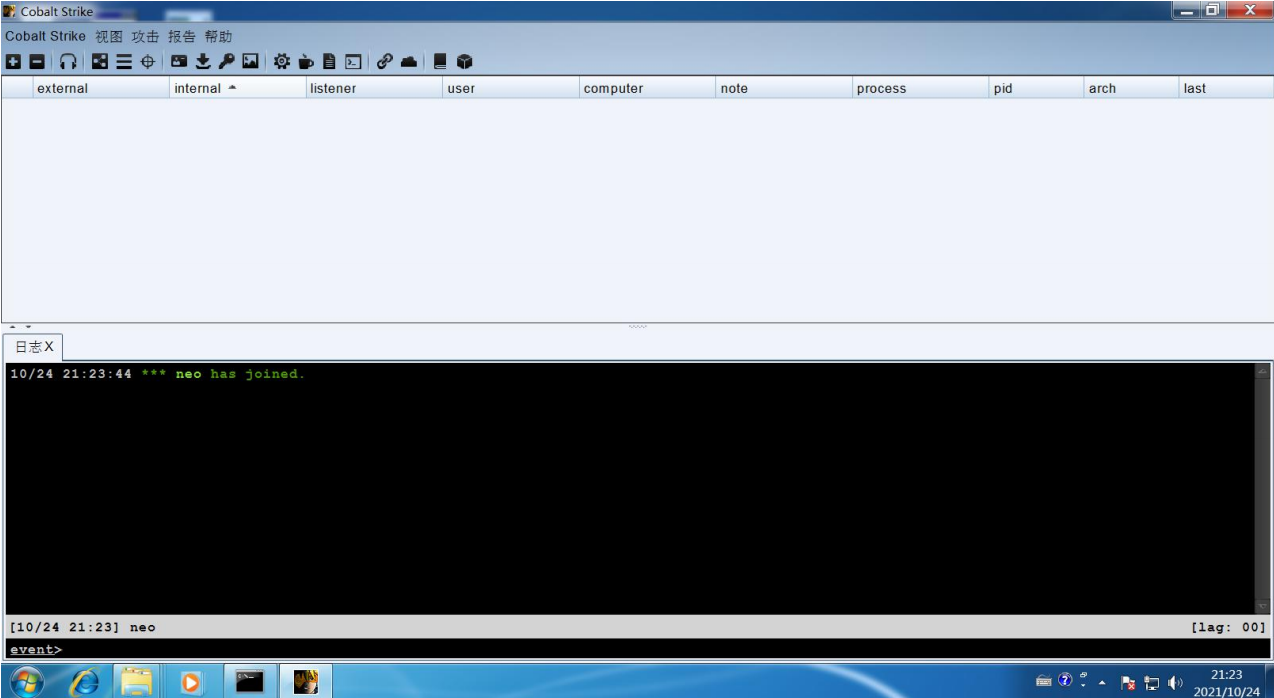
Task: Sort sessions by the note column
Action: pos(784,88)
